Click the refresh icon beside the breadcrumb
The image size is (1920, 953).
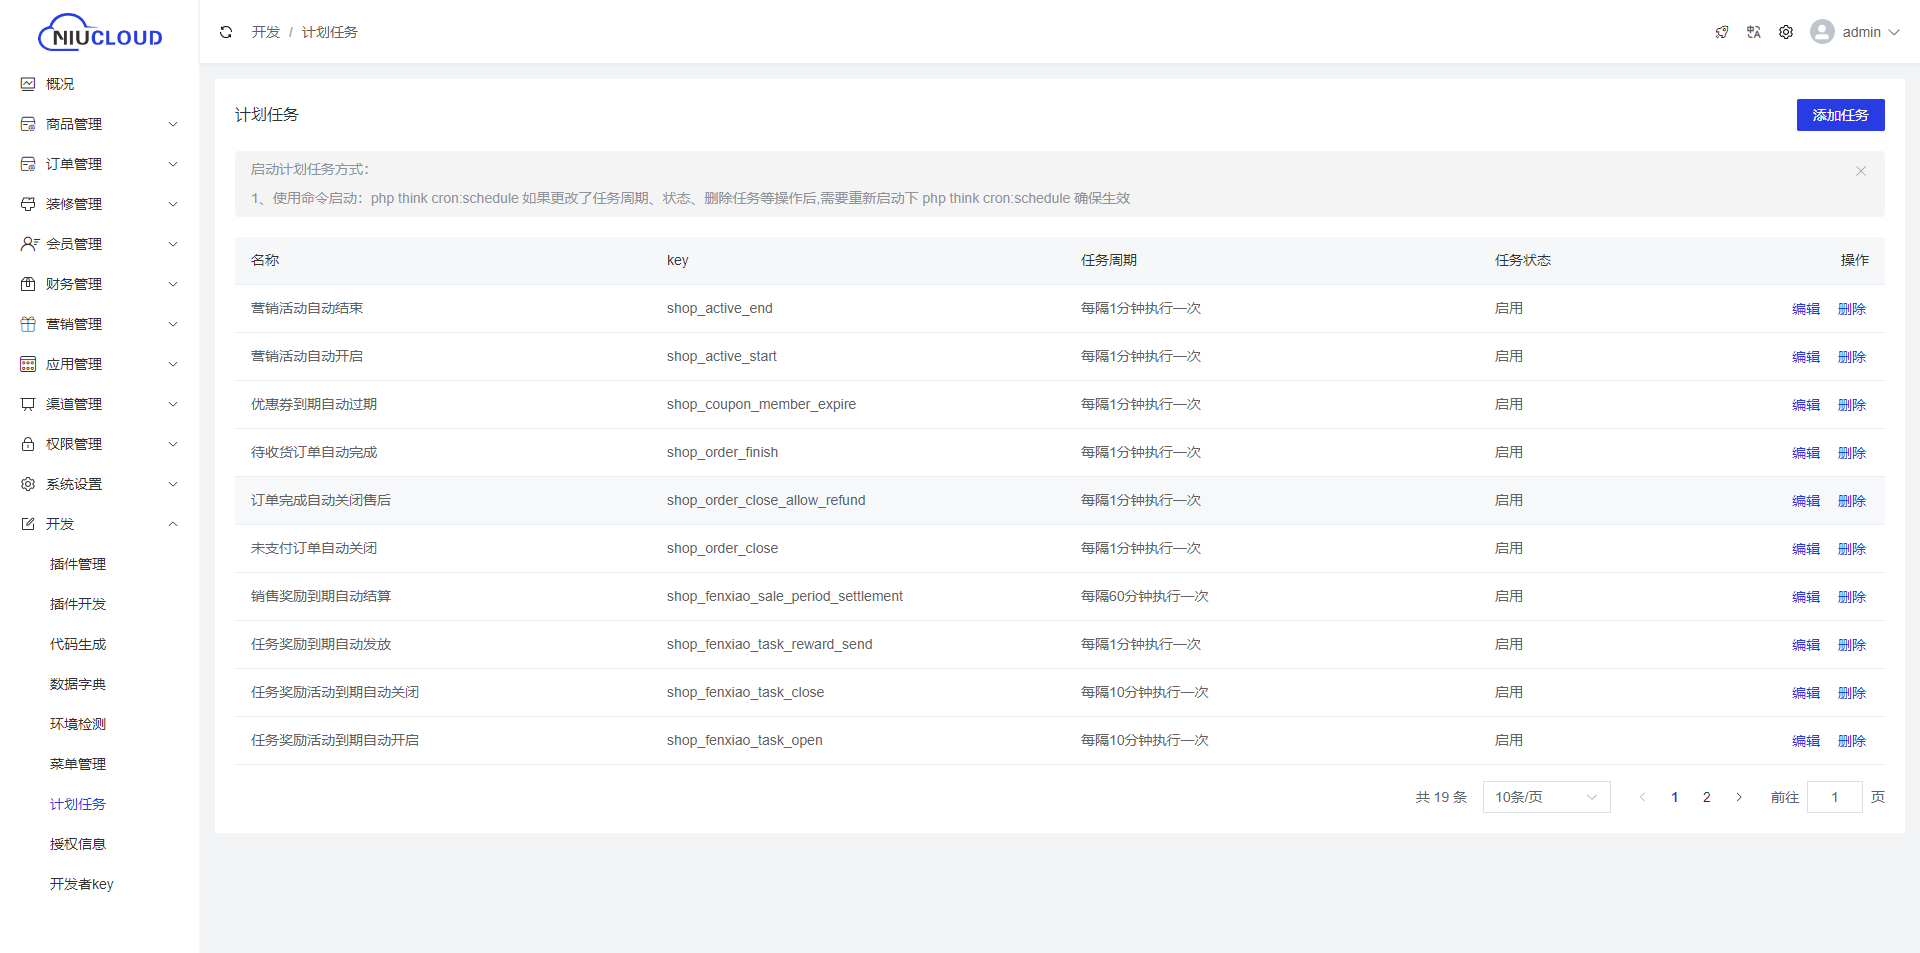coord(226,32)
